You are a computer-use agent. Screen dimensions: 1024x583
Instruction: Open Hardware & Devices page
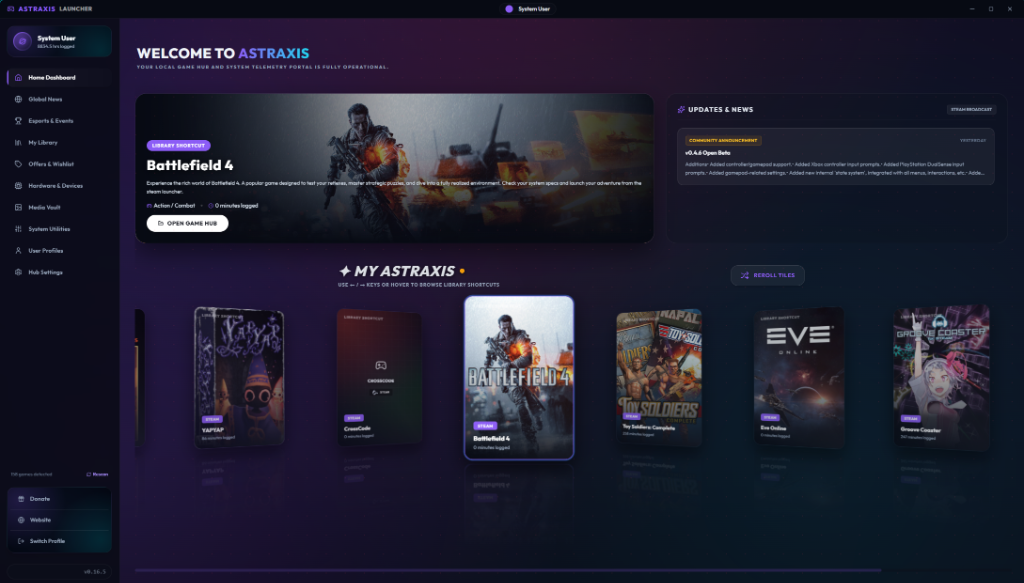[x=59, y=185]
